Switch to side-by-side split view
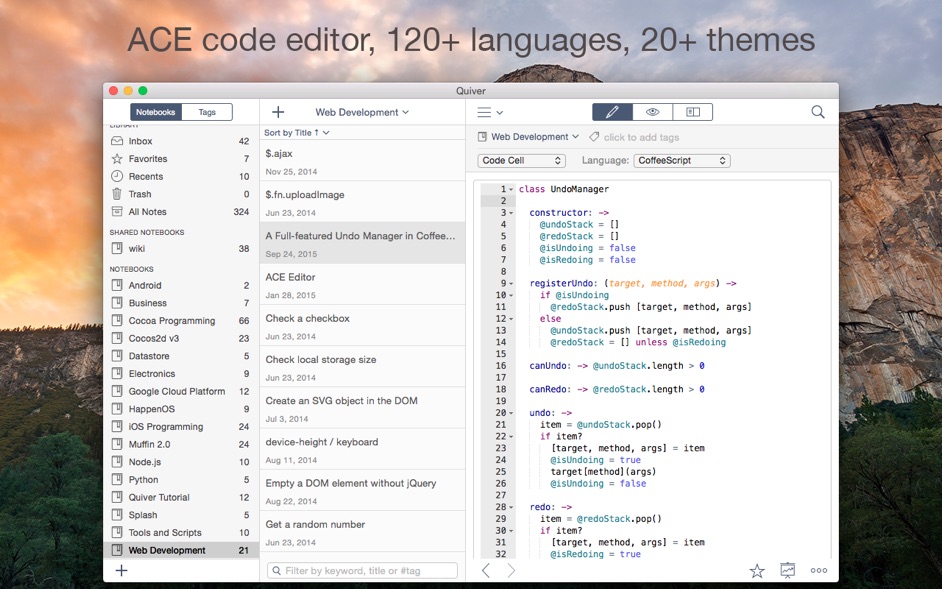 tap(692, 112)
